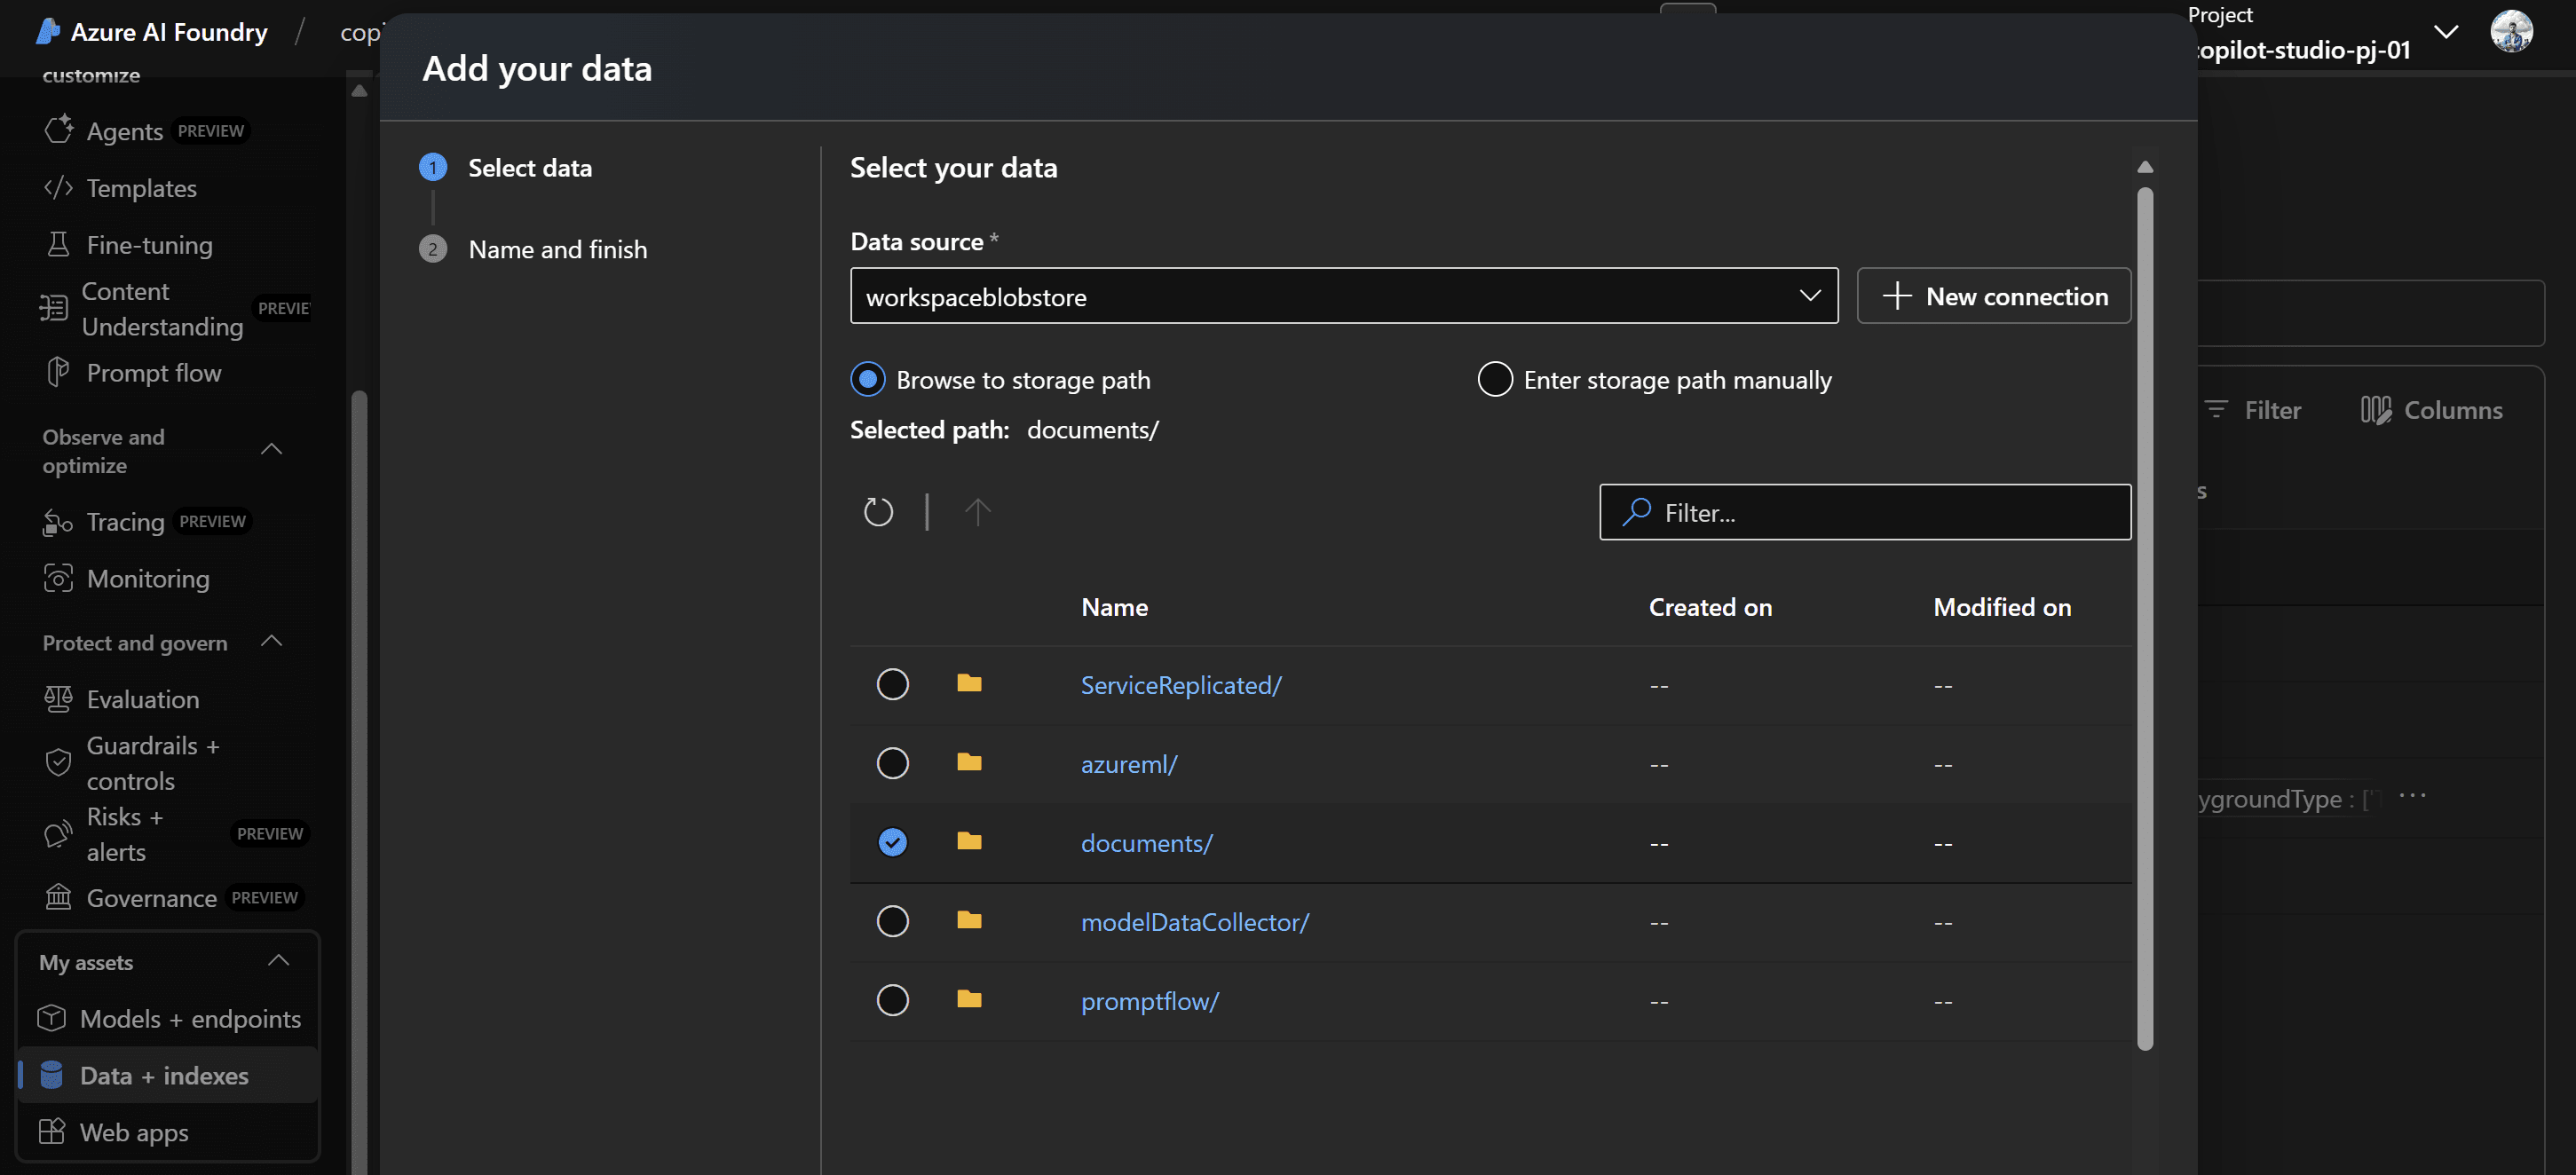2576x1175 pixels.
Task: Open the user profile avatar
Action: (x=2511, y=31)
